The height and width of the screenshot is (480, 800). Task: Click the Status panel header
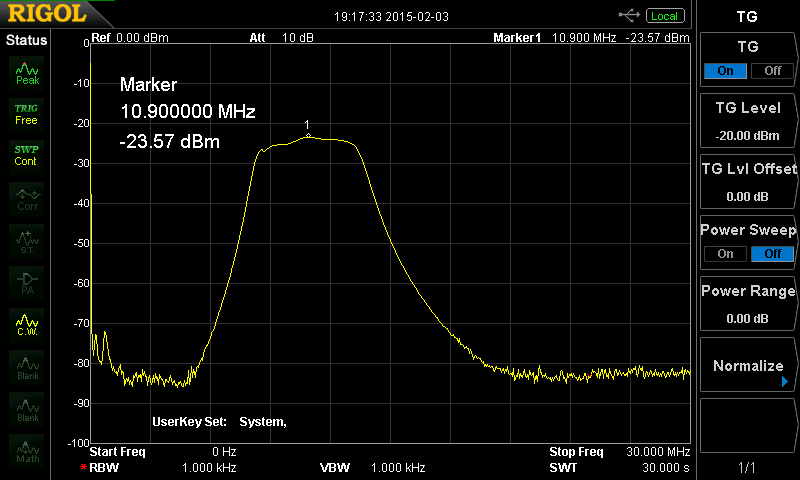[x=26, y=40]
